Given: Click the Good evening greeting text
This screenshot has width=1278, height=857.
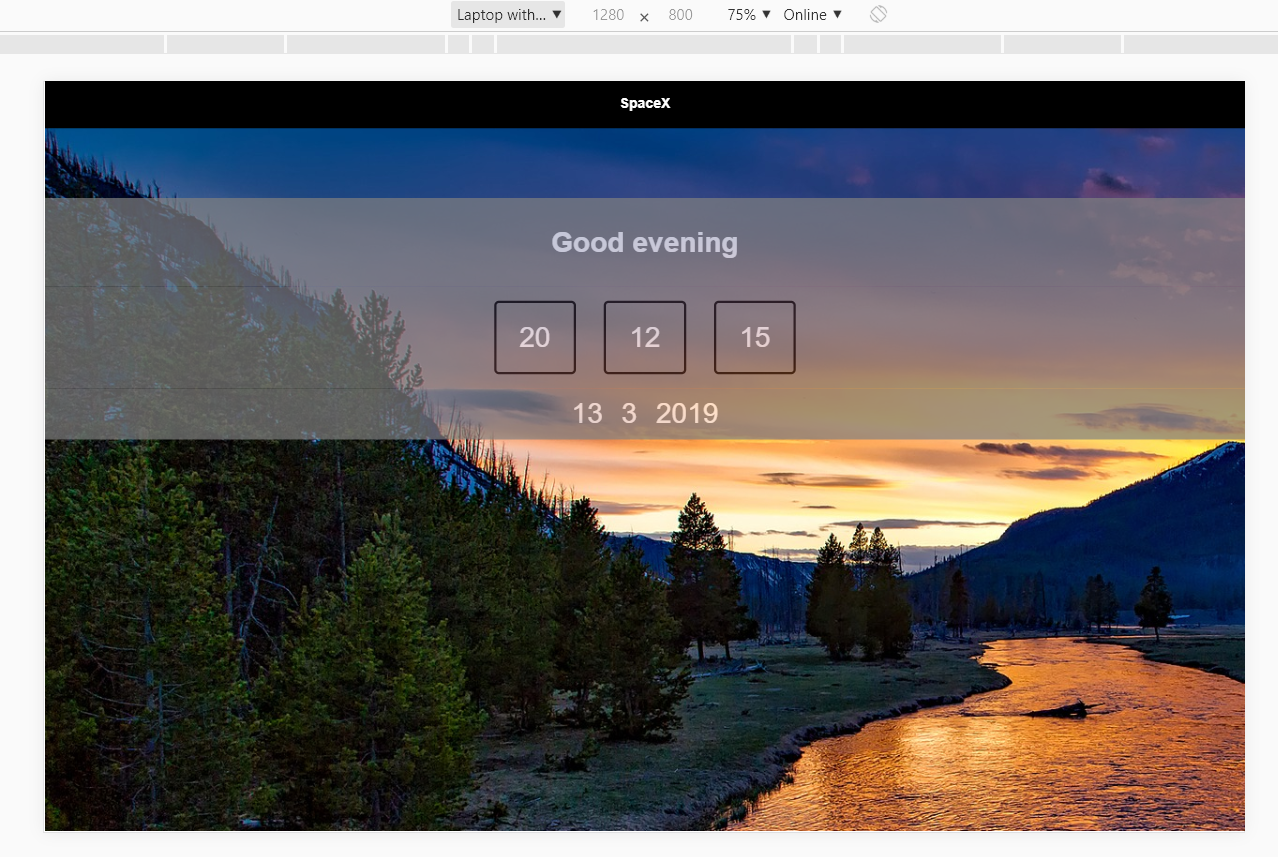Looking at the screenshot, I should [x=645, y=242].
